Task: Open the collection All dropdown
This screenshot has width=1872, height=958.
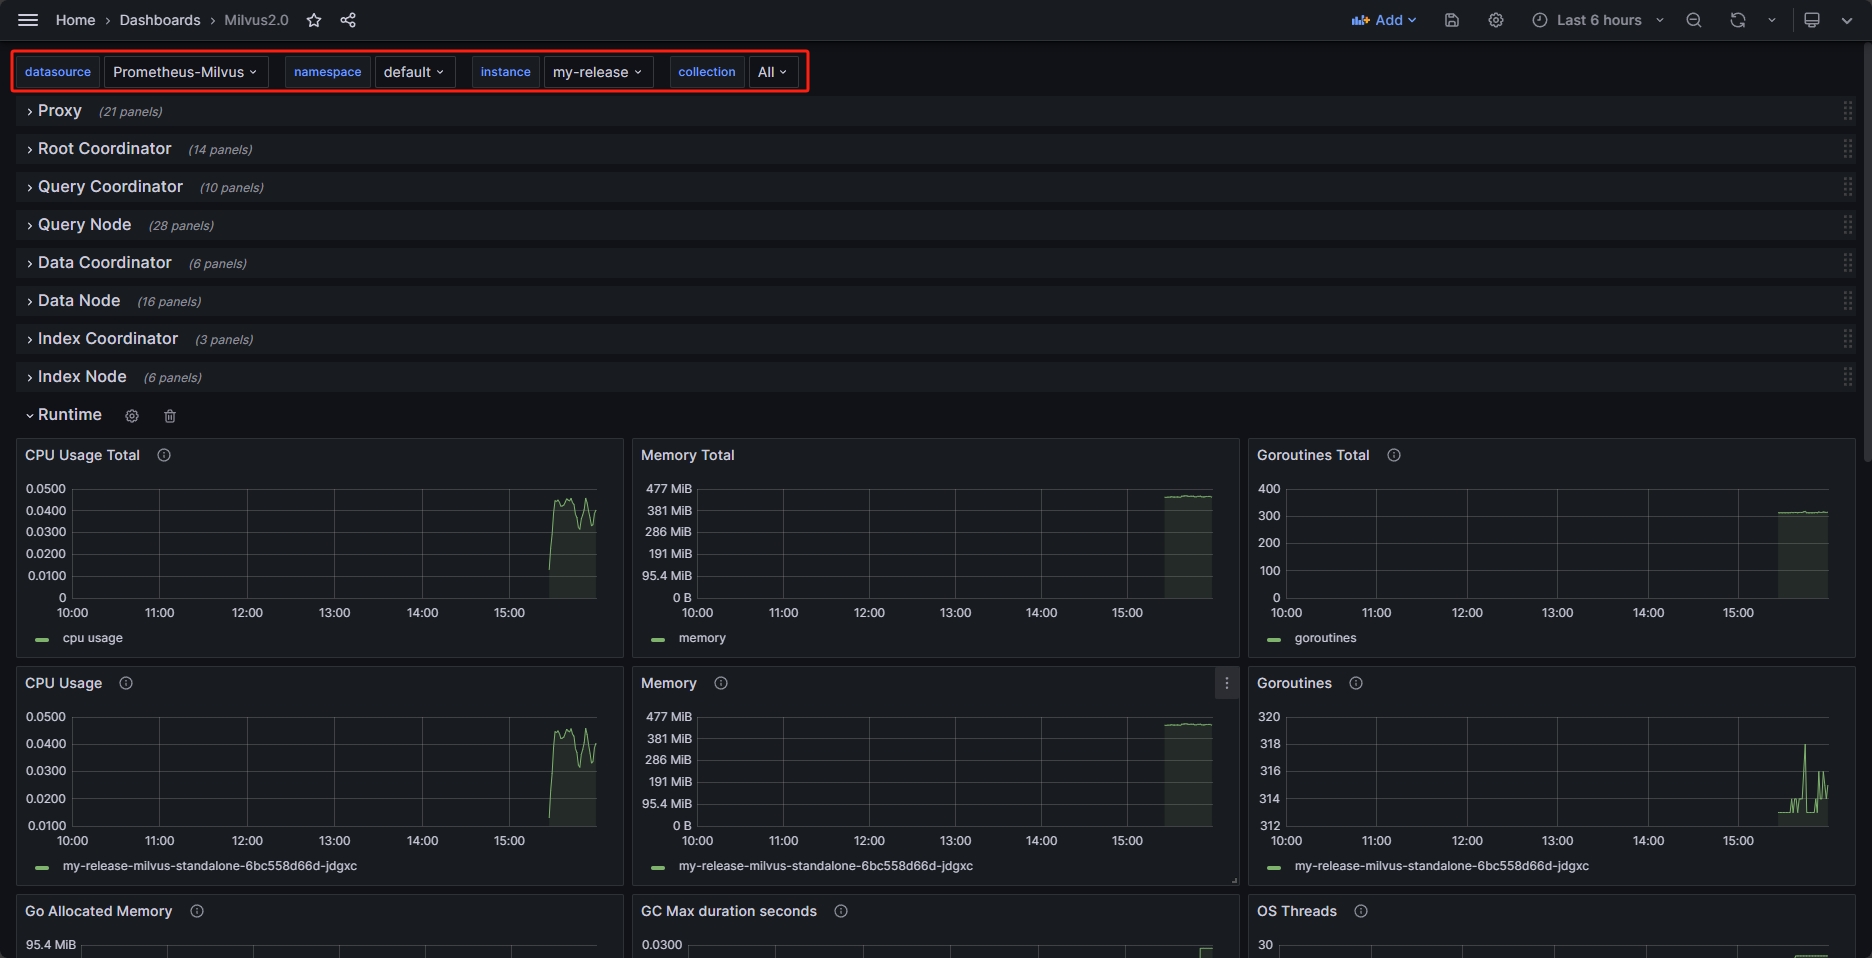Action: click(x=773, y=72)
